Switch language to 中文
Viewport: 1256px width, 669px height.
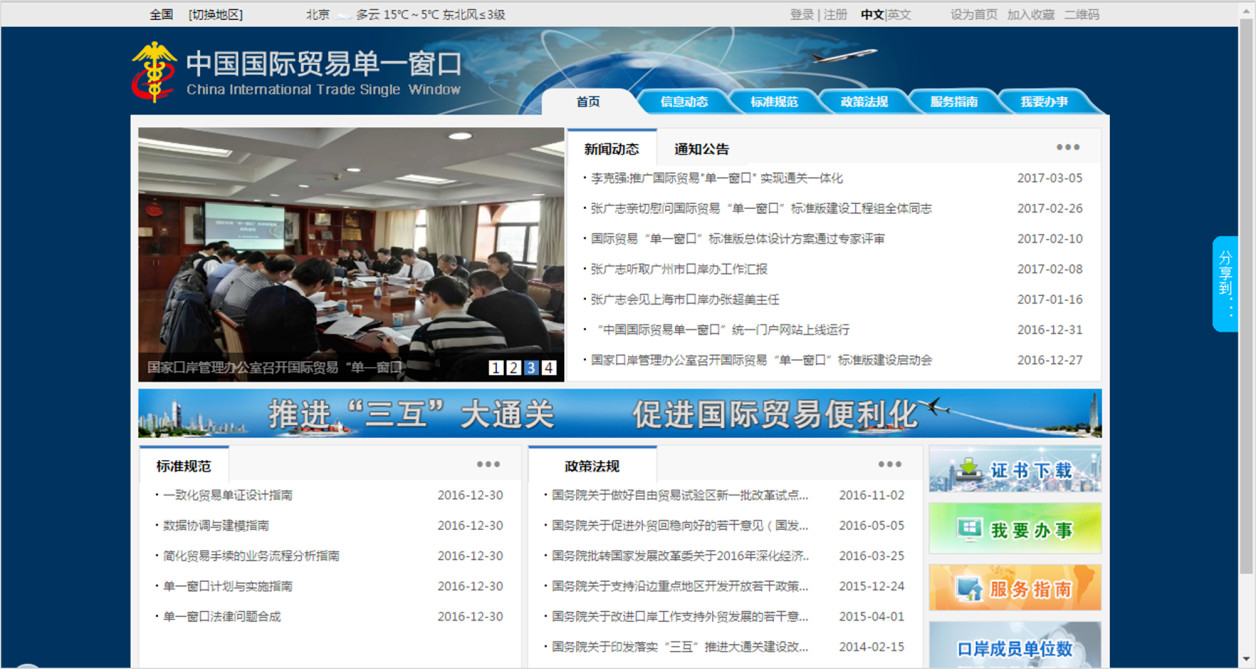click(x=872, y=15)
